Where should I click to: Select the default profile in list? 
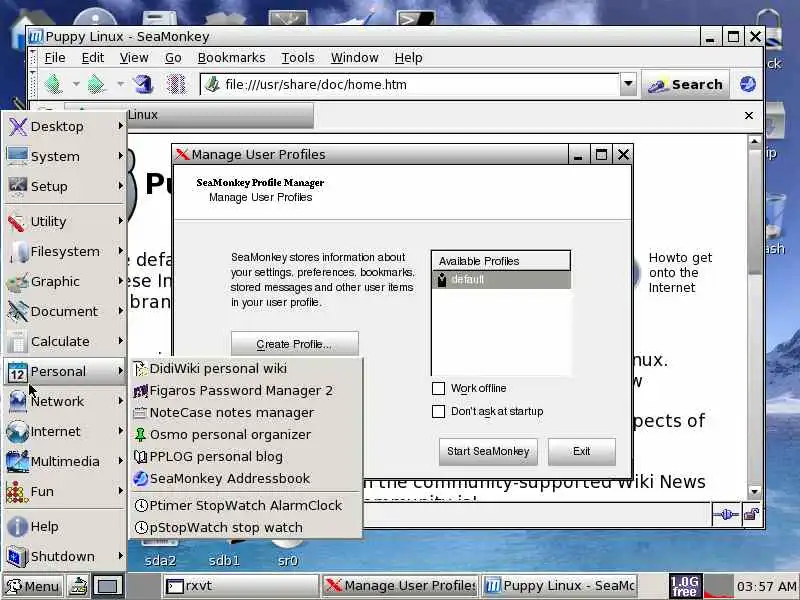[501, 279]
